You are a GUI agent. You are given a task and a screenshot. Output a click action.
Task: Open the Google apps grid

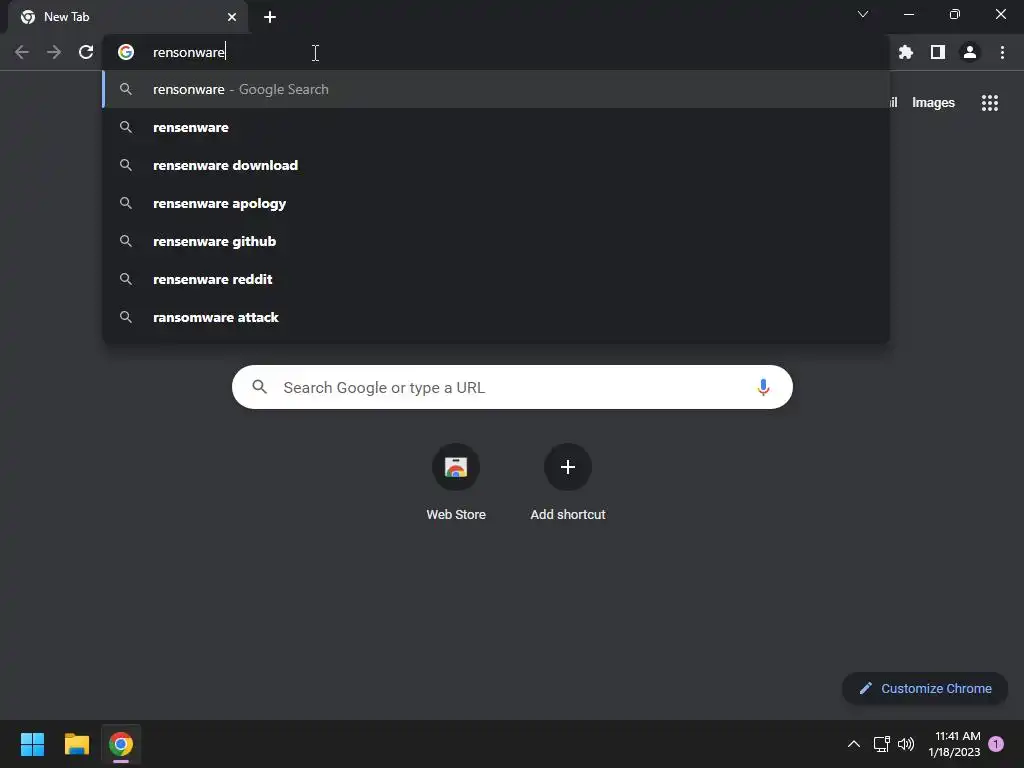pos(989,103)
